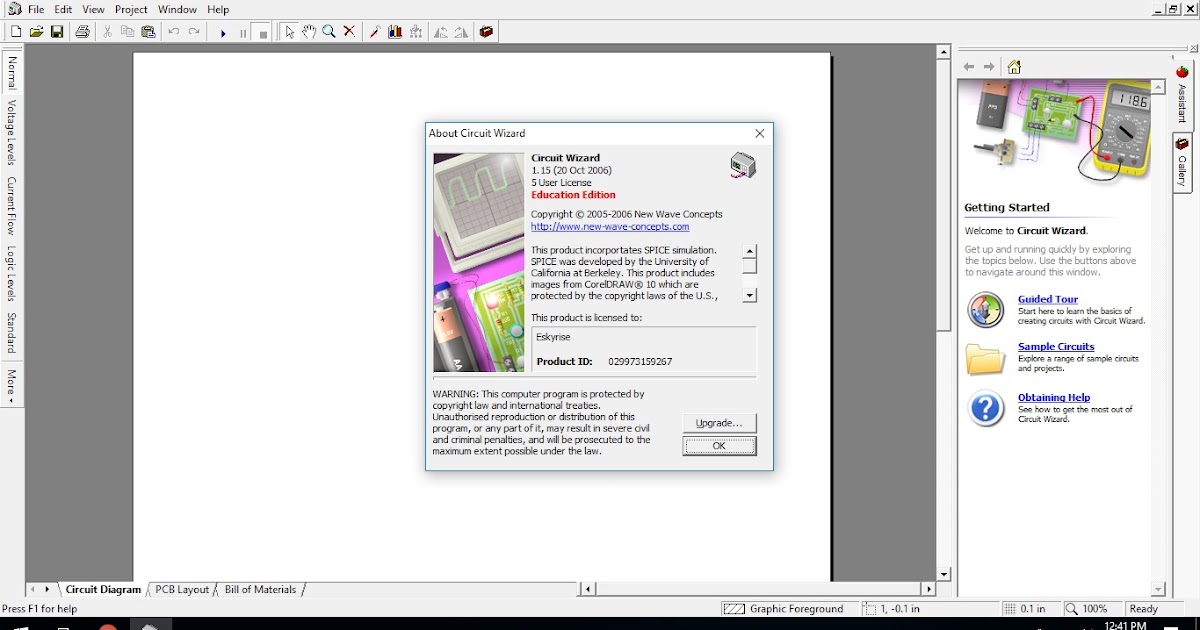The width and height of the screenshot is (1200, 630).
Task: Close the About Circuit Wizard dialog
Action: pyautogui.click(x=760, y=133)
